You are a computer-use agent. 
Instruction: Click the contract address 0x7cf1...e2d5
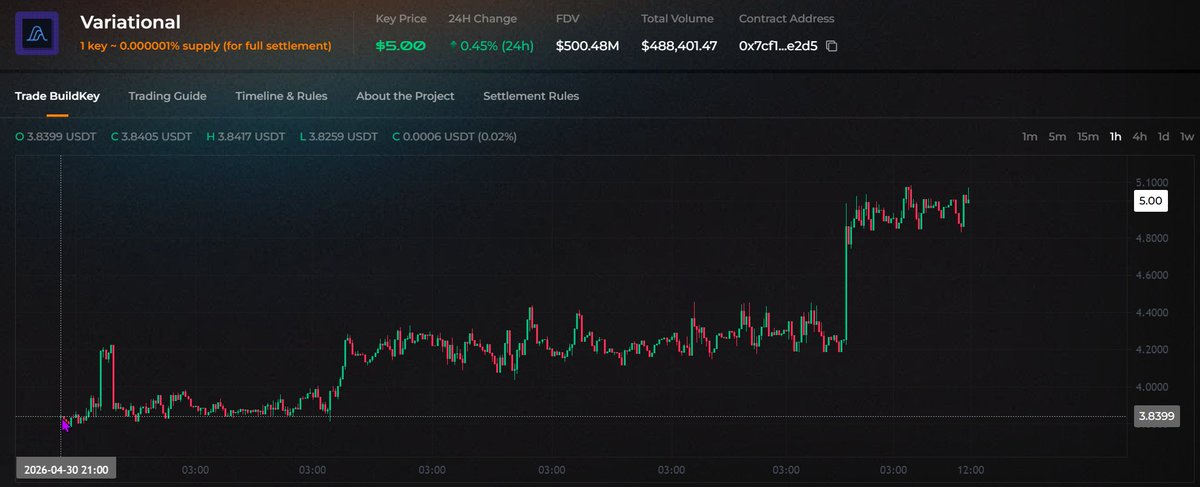pos(778,46)
